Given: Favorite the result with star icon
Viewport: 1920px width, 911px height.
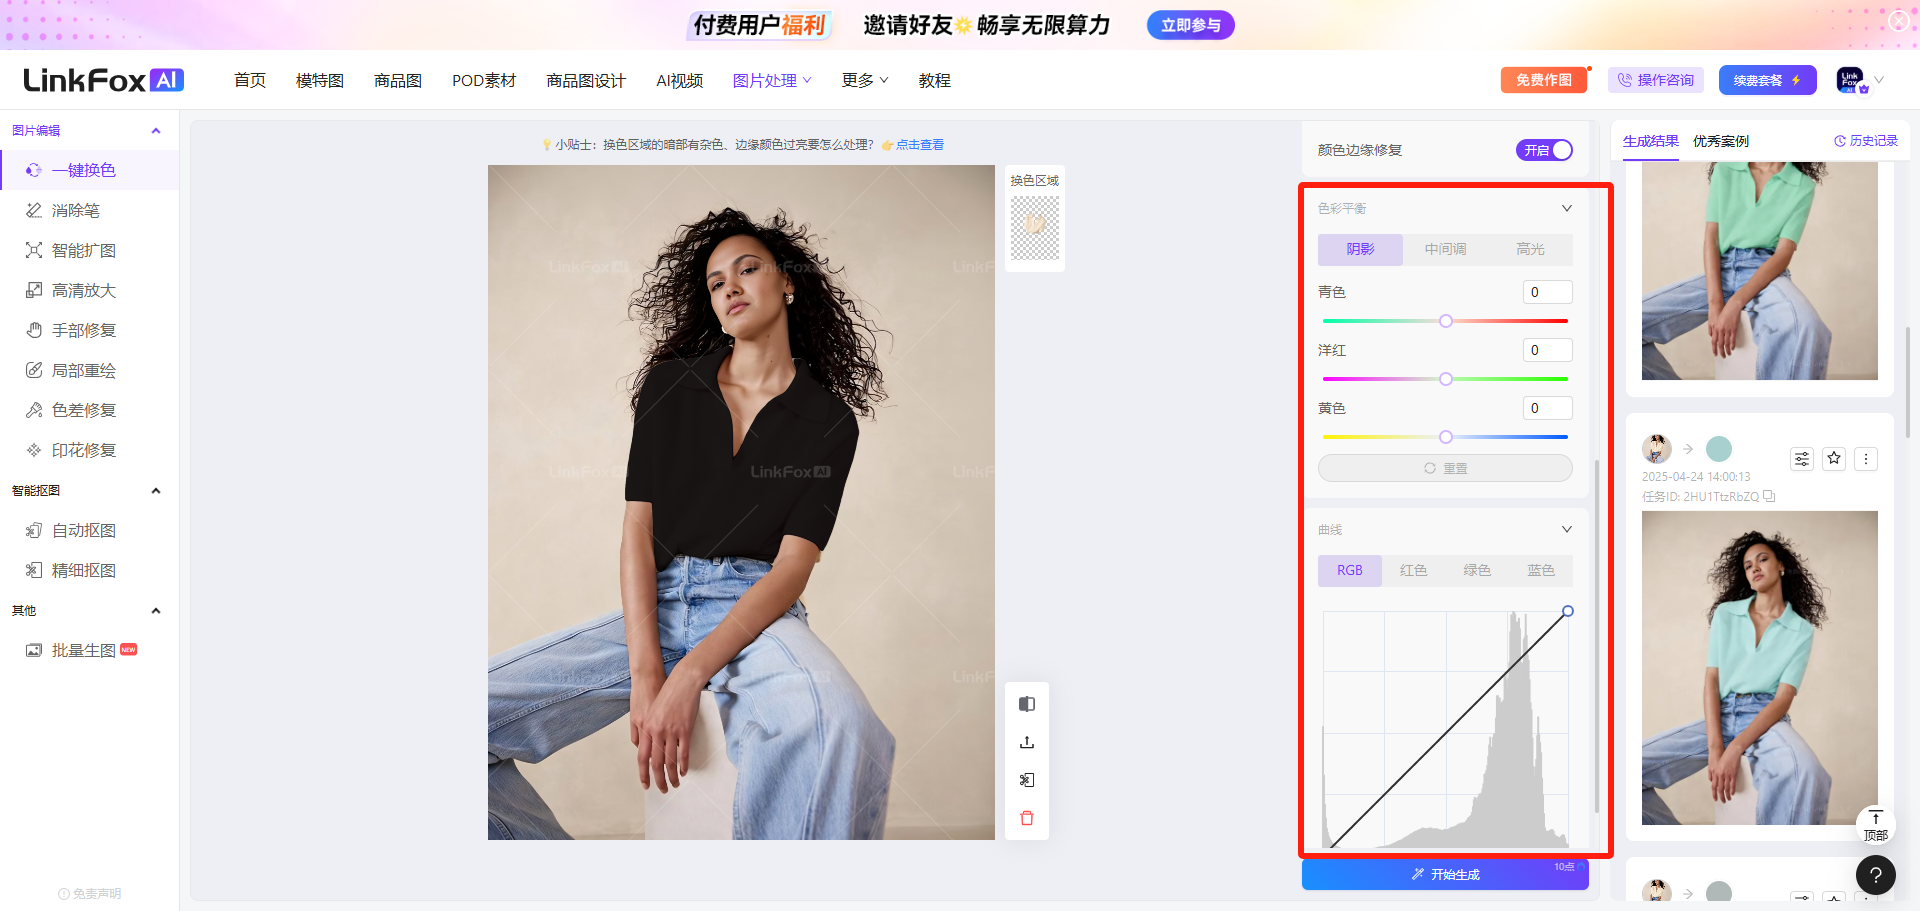Looking at the screenshot, I should click(1834, 459).
